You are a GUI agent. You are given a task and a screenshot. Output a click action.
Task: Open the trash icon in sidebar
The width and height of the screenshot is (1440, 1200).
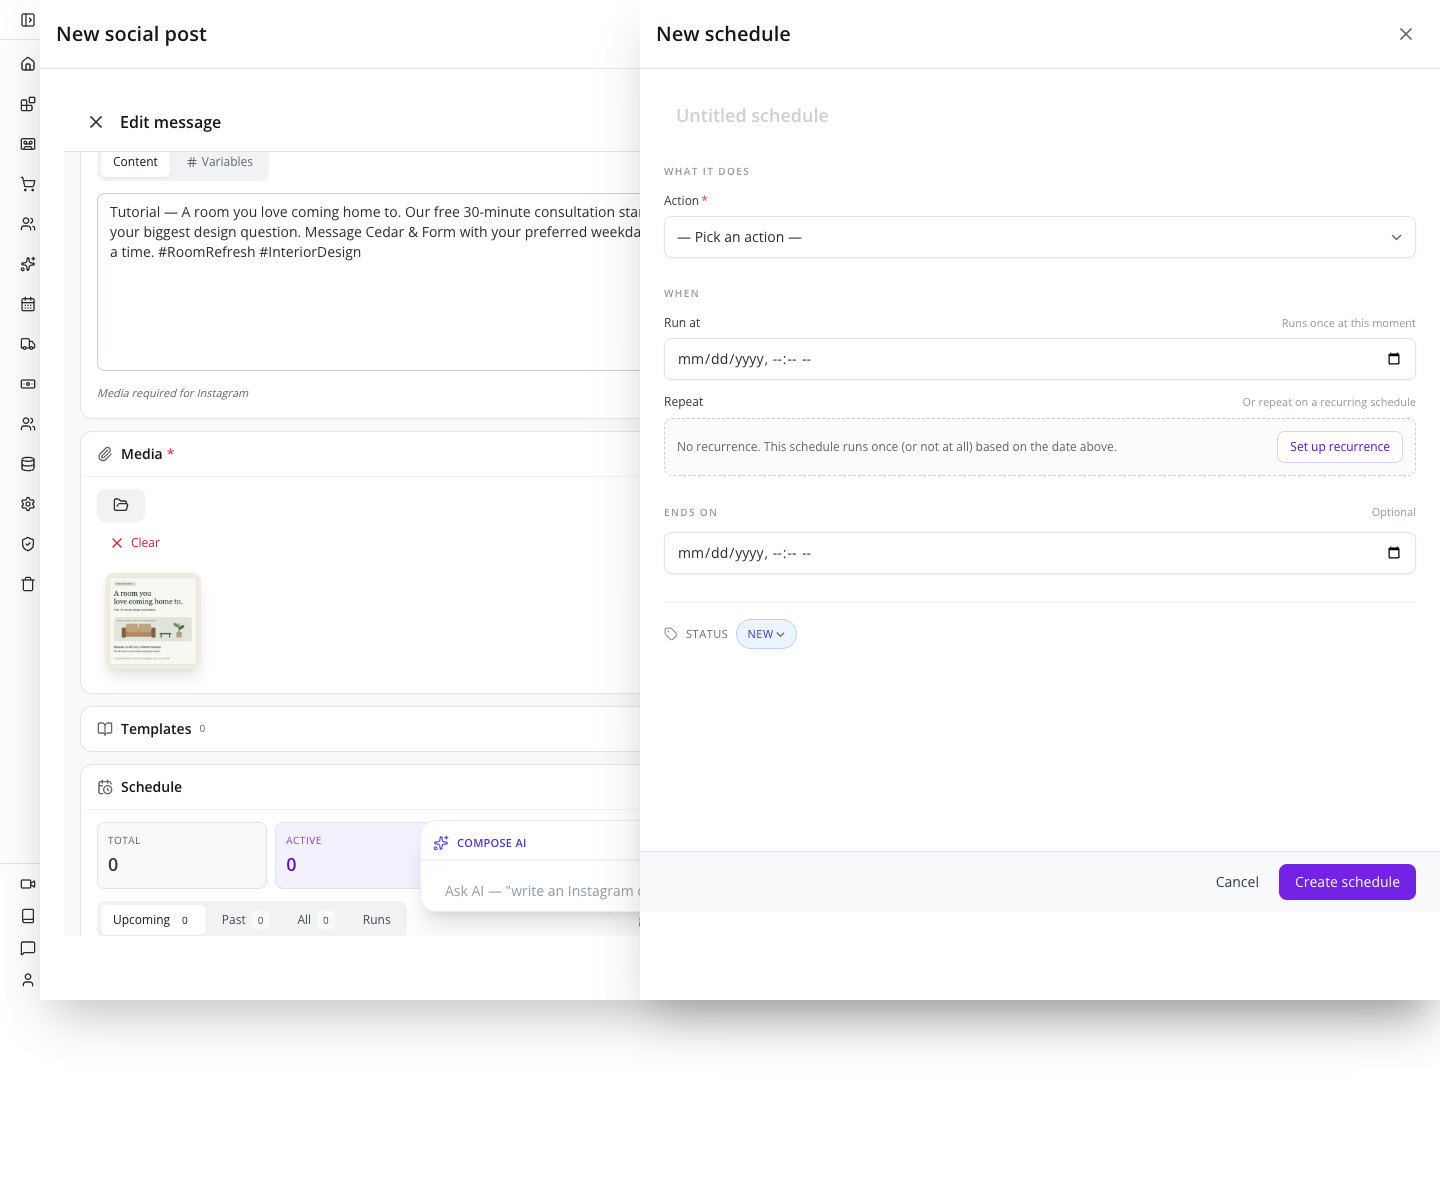(x=28, y=584)
